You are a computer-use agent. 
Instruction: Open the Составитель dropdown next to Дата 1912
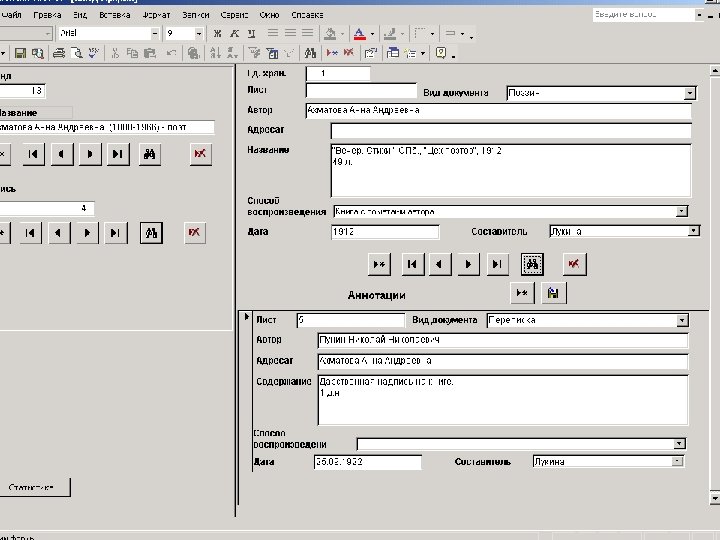coord(693,231)
